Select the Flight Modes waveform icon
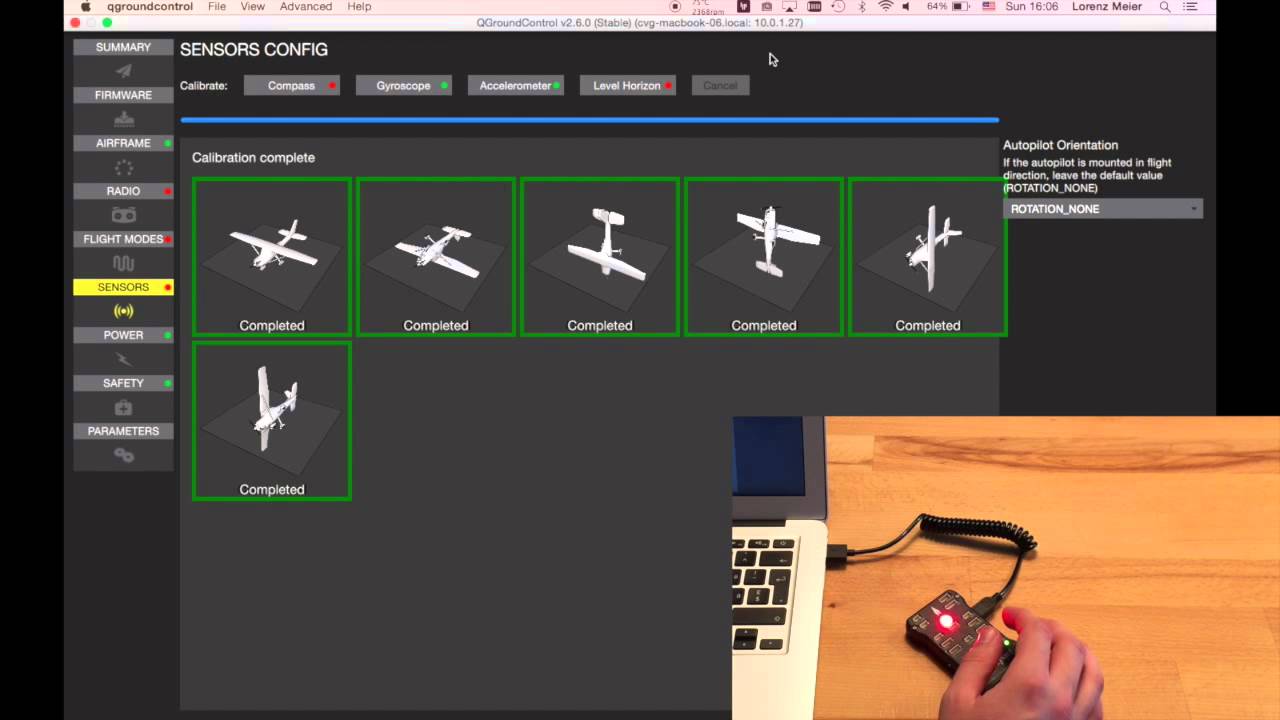 (x=123, y=263)
